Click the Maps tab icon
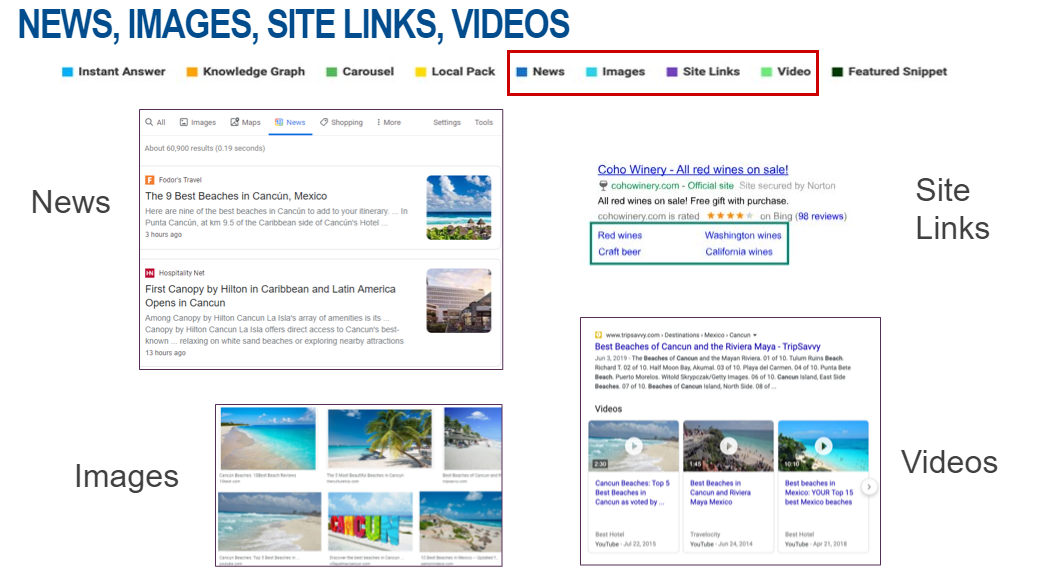The image size is (1052, 579). (x=235, y=122)
